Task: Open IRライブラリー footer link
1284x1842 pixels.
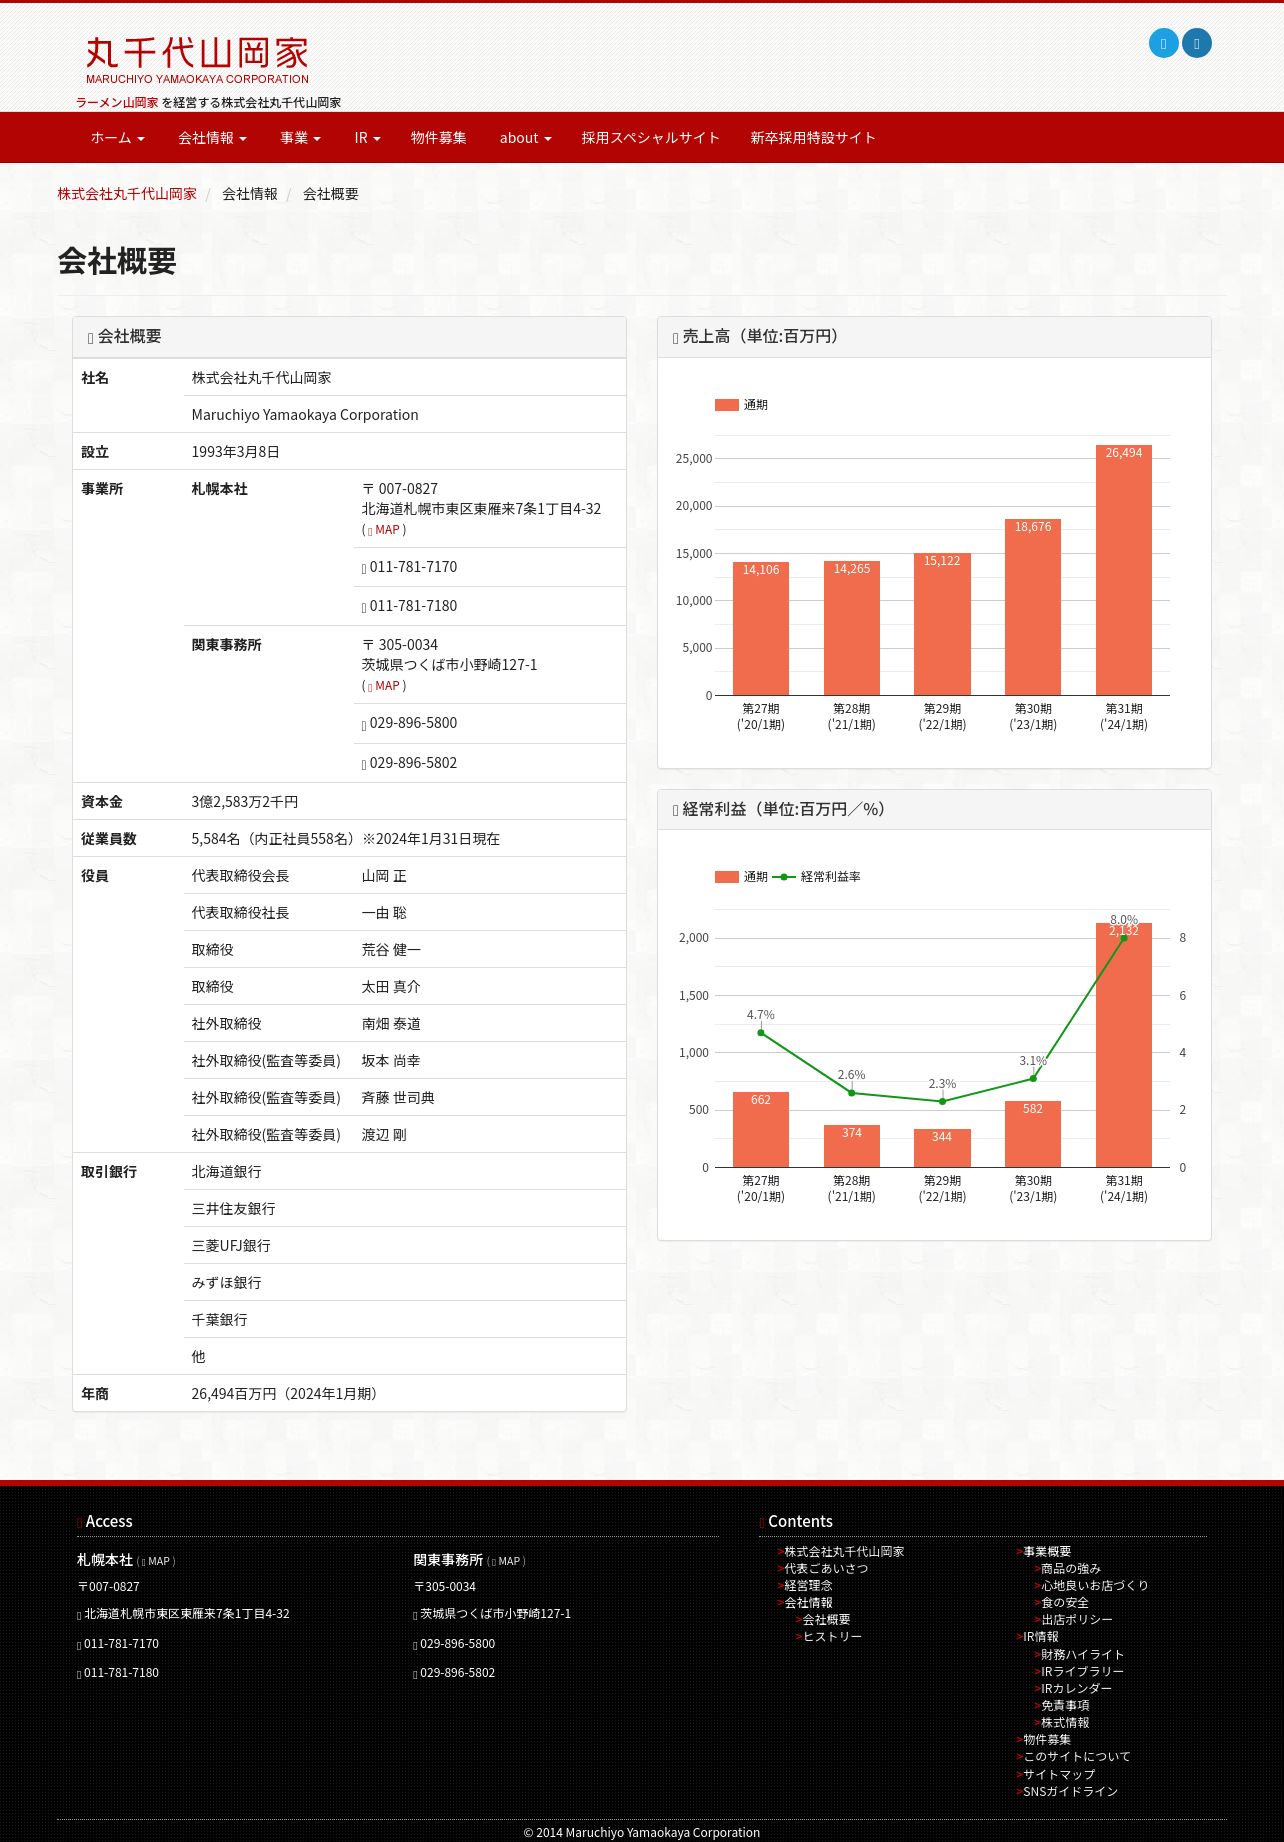Action: pos(1083,1672)
